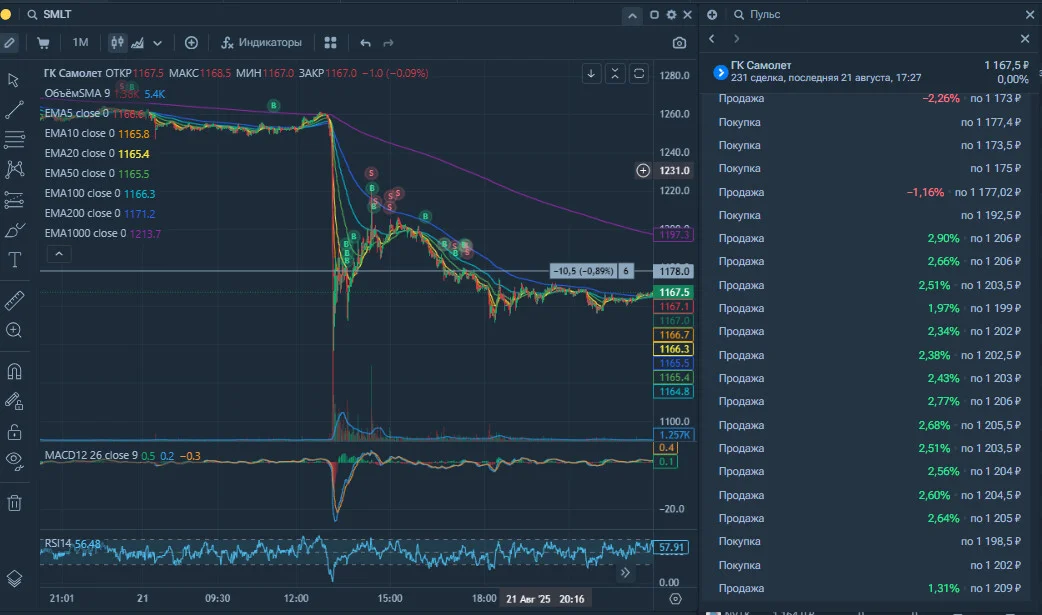Viewport: 1042px width, 615px height.
Task: Select the horizontal lines Fibonacci tool
Action: point(14,140)
